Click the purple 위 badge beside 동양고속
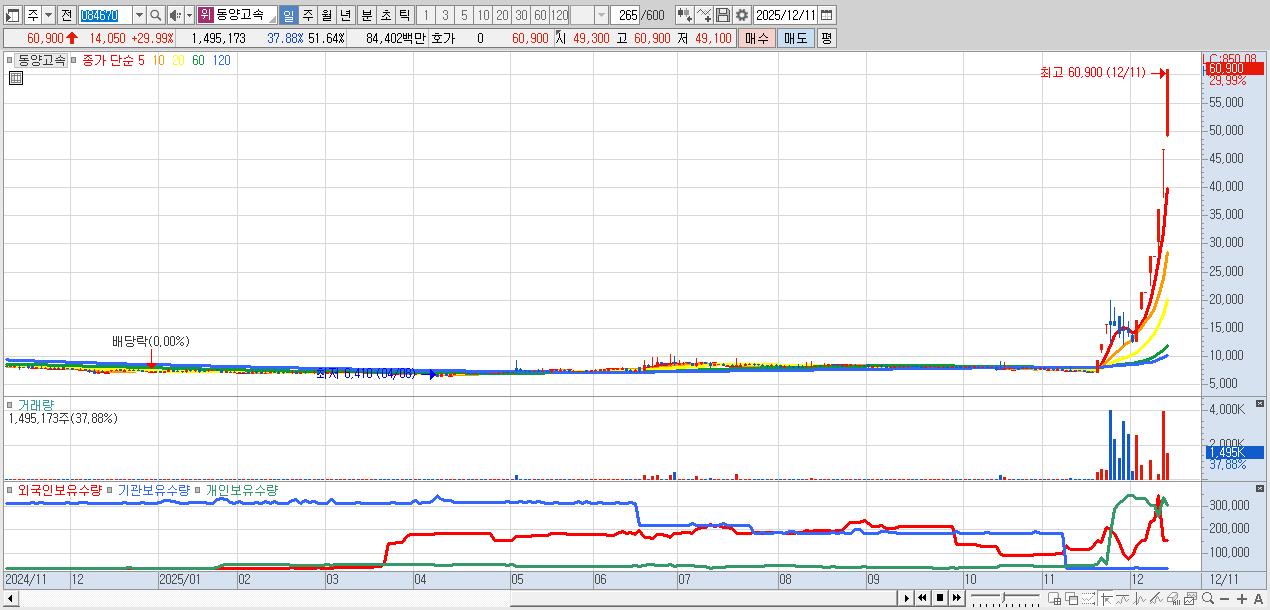Viewport: 1270px width, 610px height. [206, 15]
